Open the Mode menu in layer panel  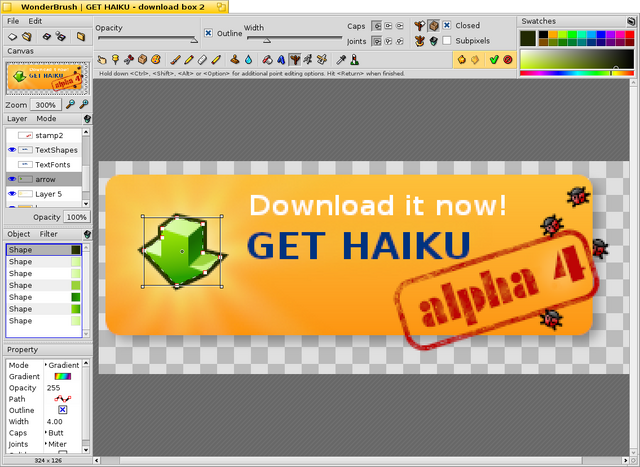point(46,119)
